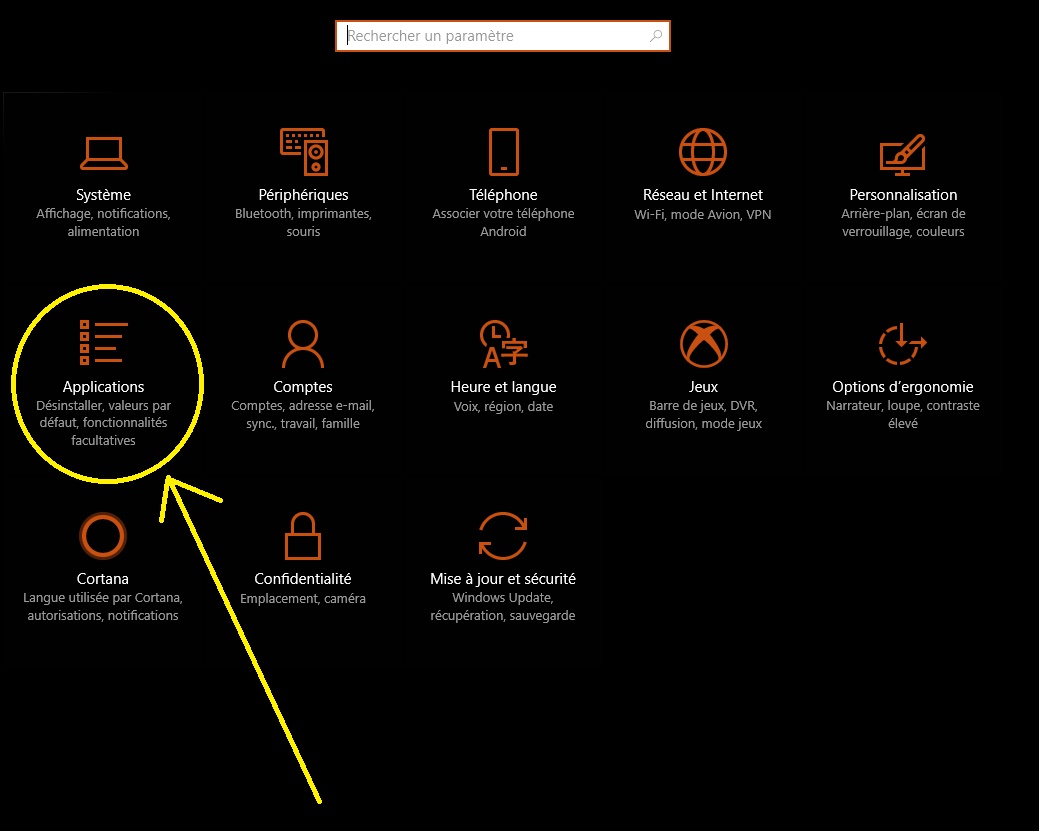Image resolution: width=1039 pixels, height=831 pixels.
Task: Select the Applications title text
Action: 103,387
